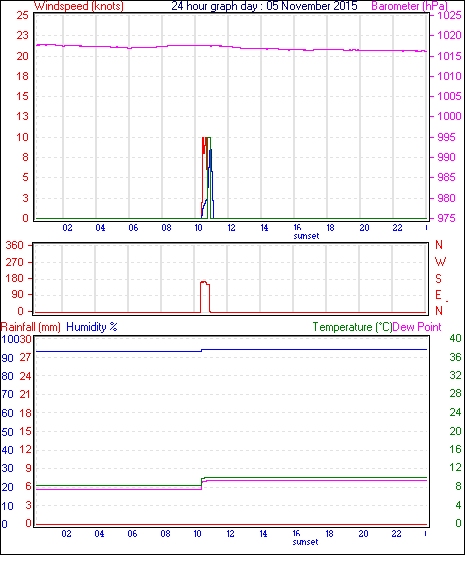465x563 pixels.
Task: Click the Rainfall (mm) legend label
Action: pos(31,327)
